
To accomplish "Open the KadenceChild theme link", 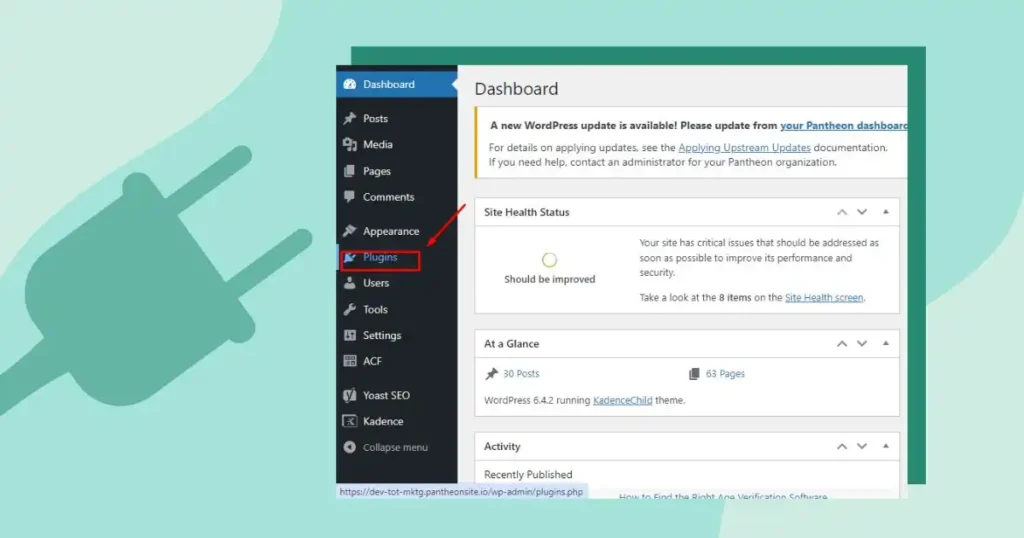I will tap(622, 400).
